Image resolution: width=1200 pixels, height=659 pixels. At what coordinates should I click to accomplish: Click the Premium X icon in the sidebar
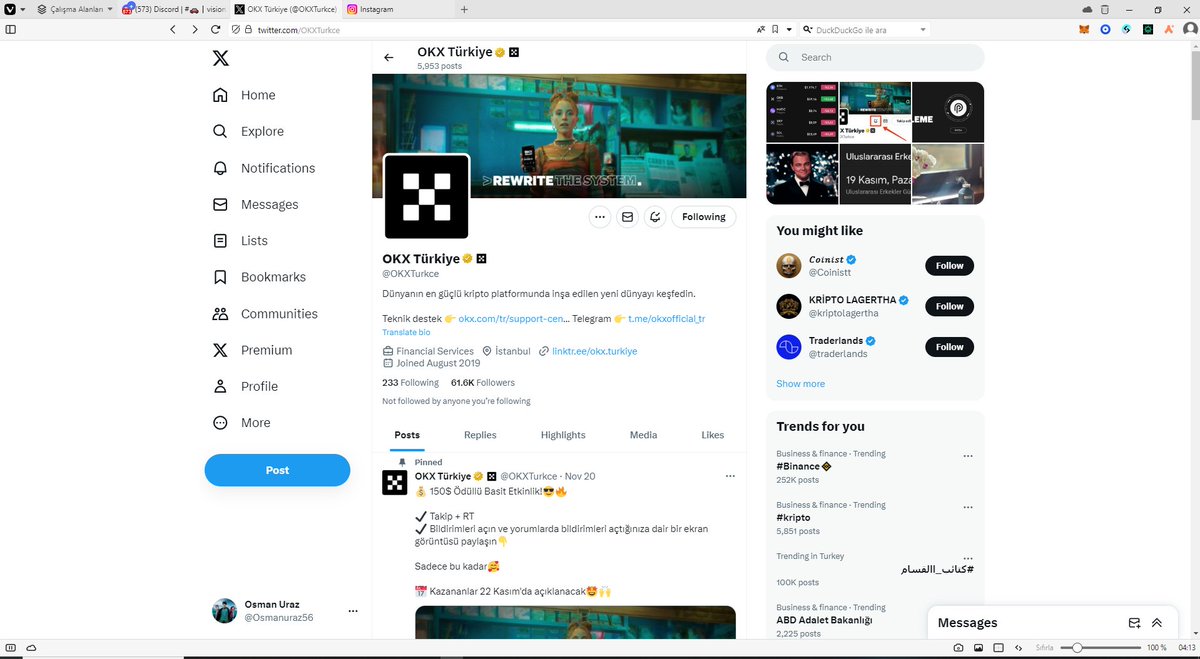pyautogui.click(x=221, y=350)
